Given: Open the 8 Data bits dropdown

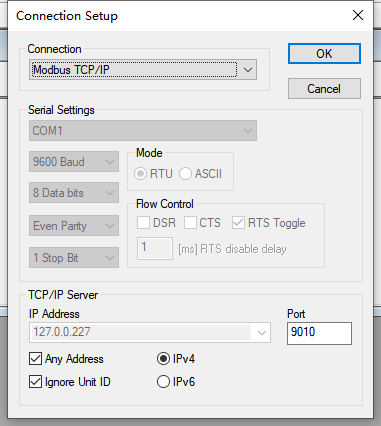Looking at the screenshot, I should pyautogui.click(x=74, y=193).
